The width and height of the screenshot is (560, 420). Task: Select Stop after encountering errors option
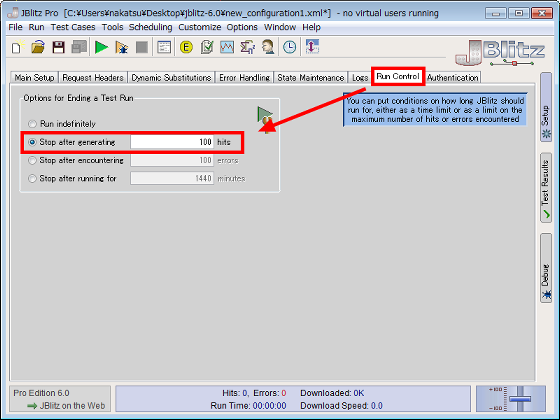76,160
